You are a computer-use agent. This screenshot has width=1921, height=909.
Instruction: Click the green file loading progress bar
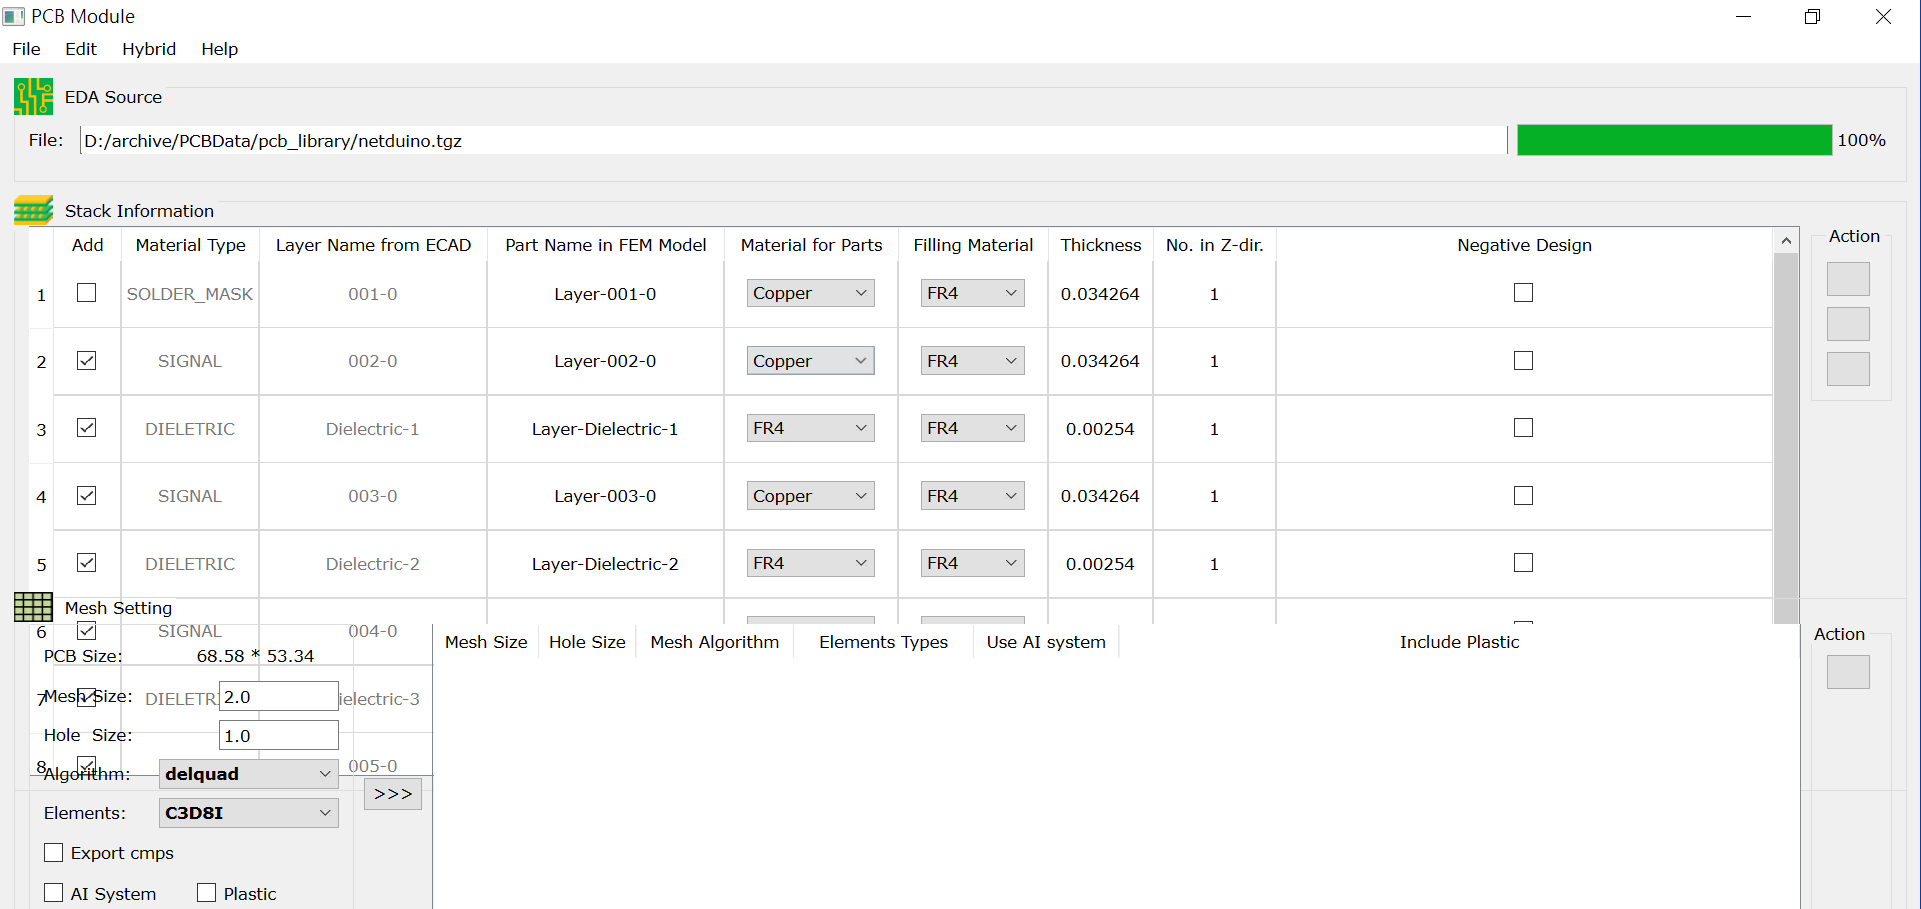(1673, 141)
